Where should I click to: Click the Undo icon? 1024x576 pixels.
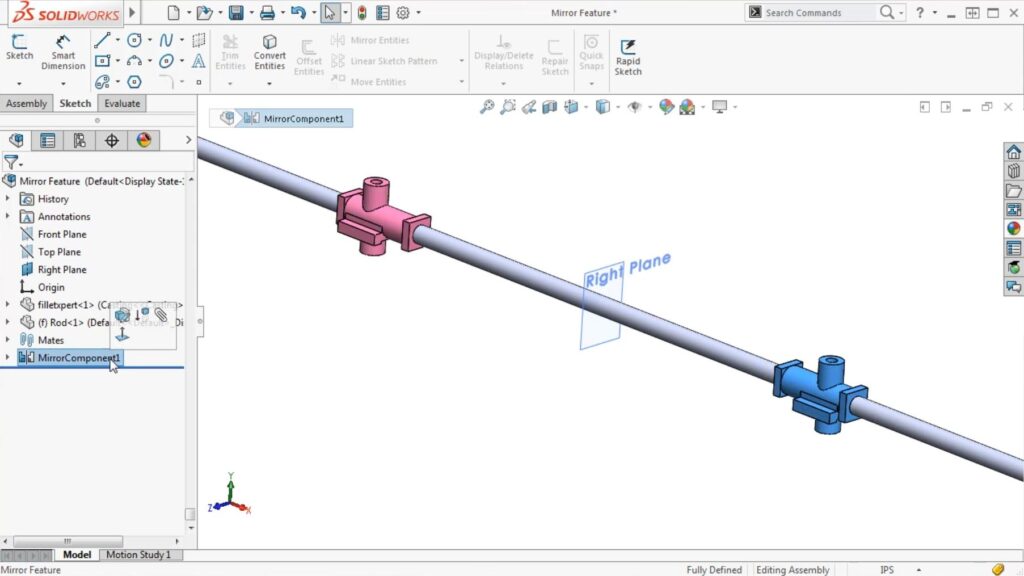click(298, 12)
